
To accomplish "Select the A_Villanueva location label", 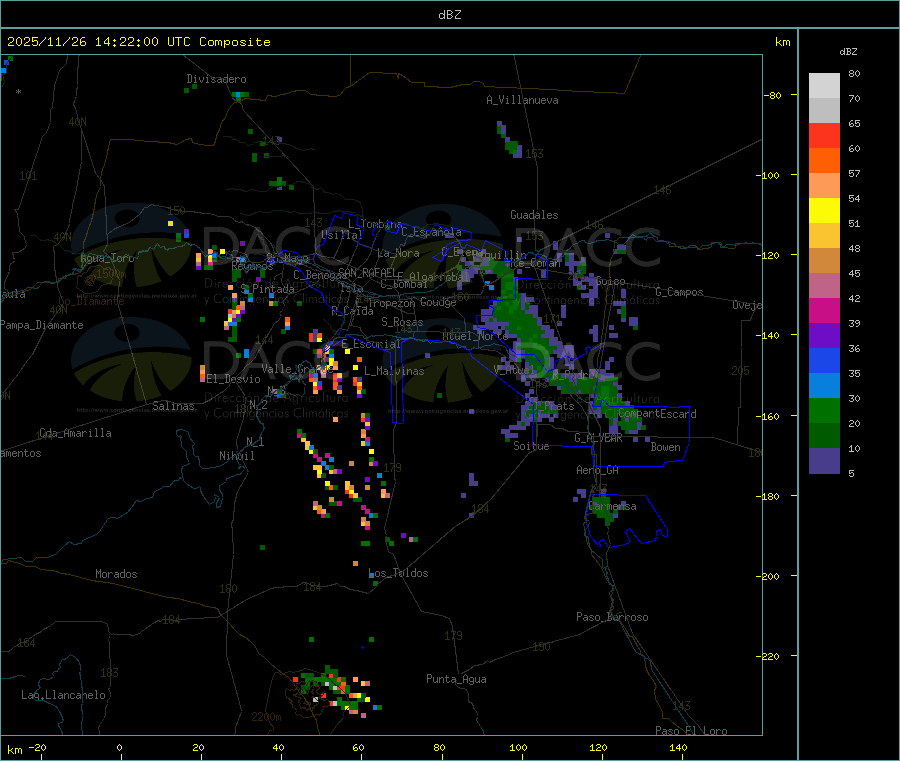I will click(522, 100).
